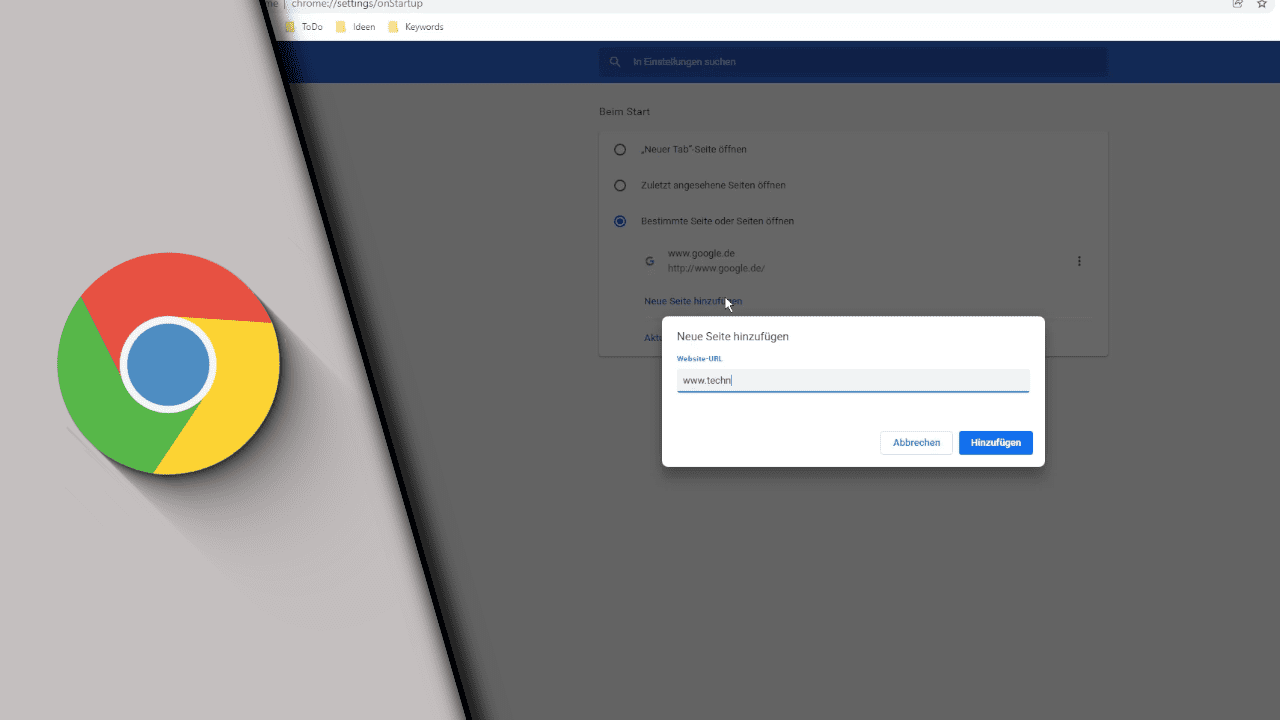
Task: Click the blue Hinzufügen button
Action: tap(996, 443)
